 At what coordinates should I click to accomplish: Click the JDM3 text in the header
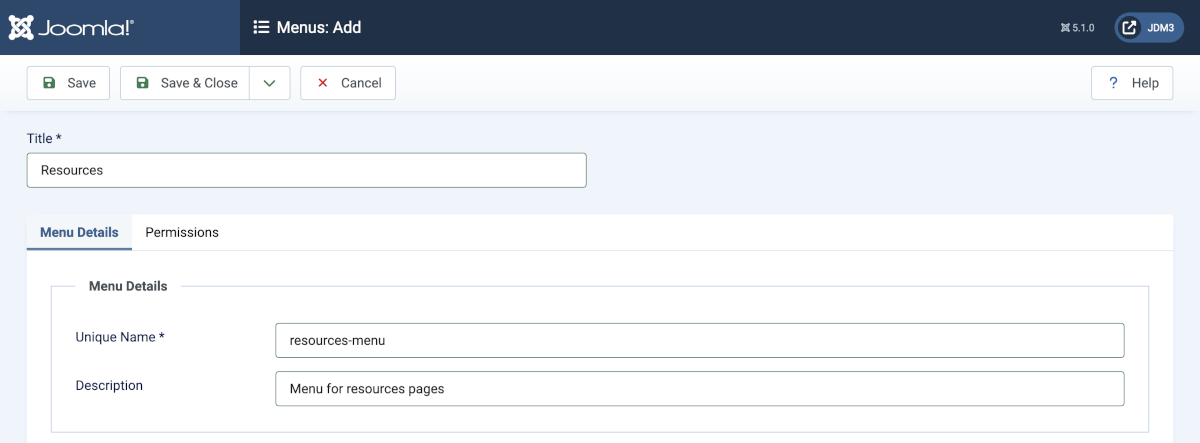[1160, 28]
